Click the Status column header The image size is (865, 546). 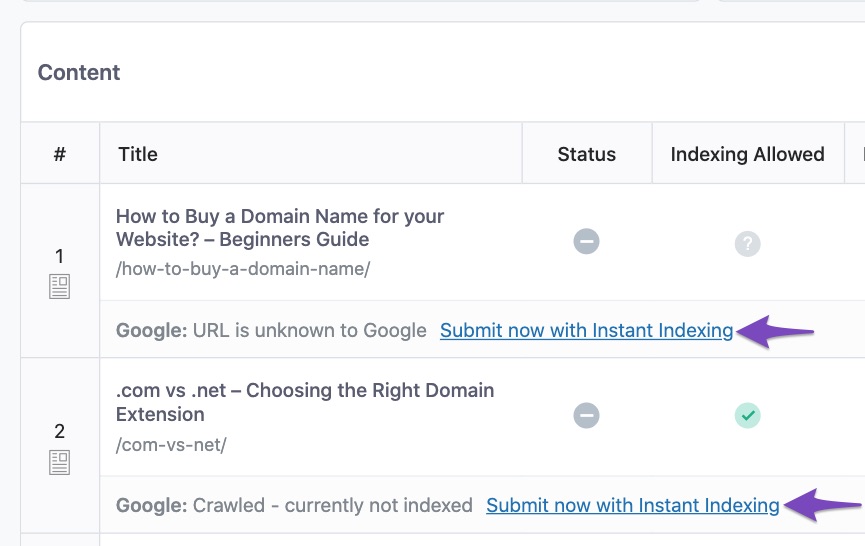point(586,154)
